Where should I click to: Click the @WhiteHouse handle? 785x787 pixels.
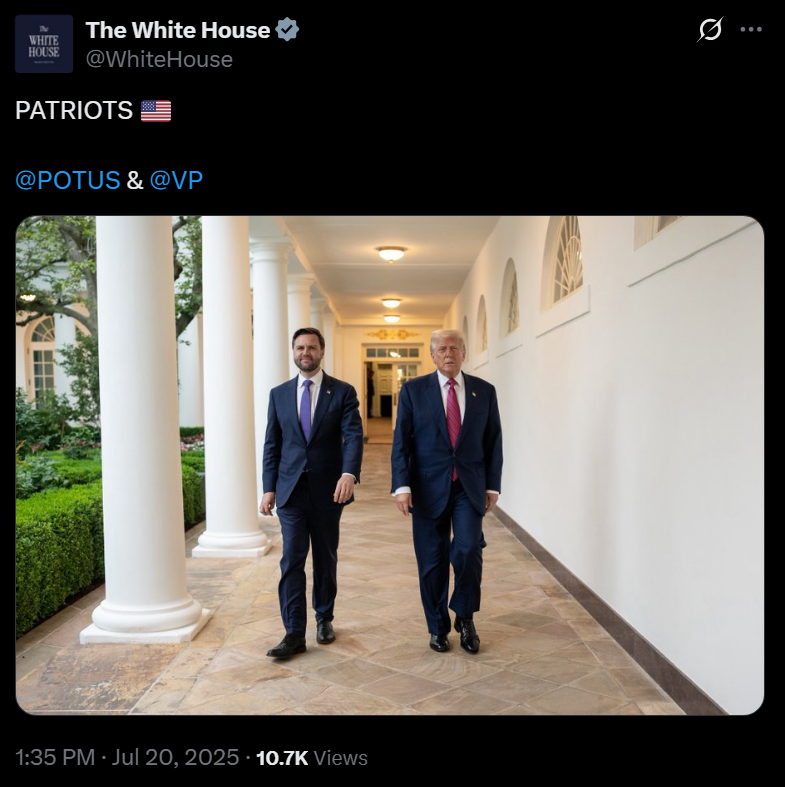point(159,60)
